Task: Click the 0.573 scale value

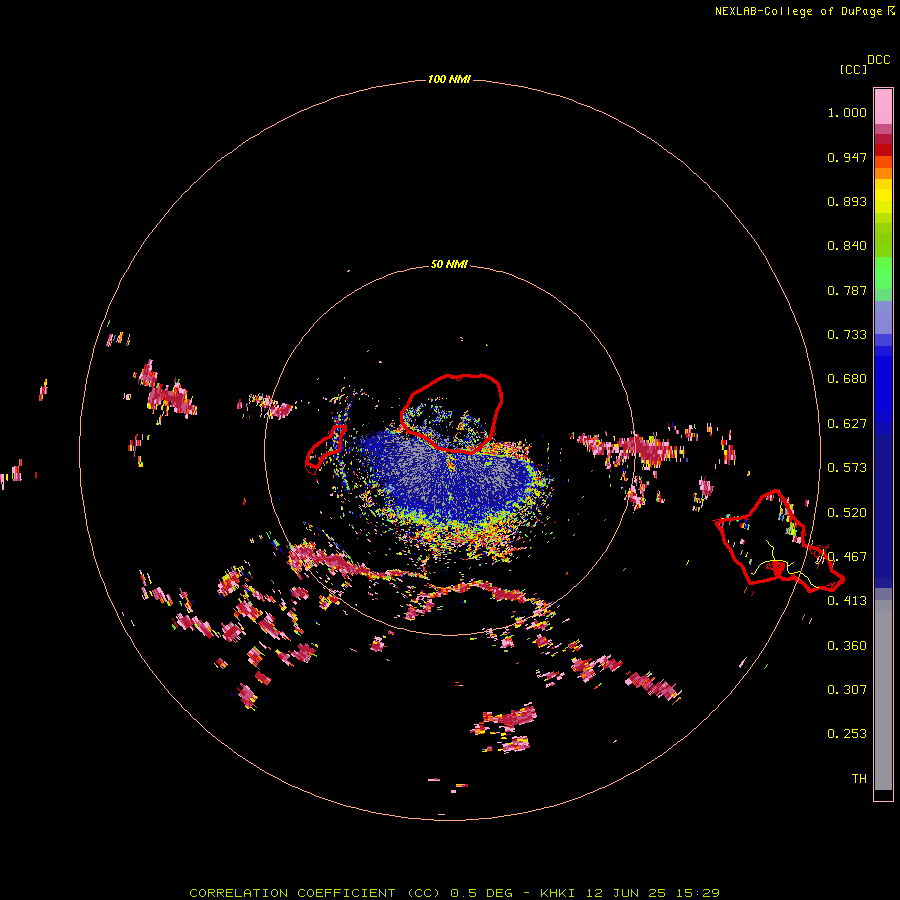Action: [x=847, y=468]
